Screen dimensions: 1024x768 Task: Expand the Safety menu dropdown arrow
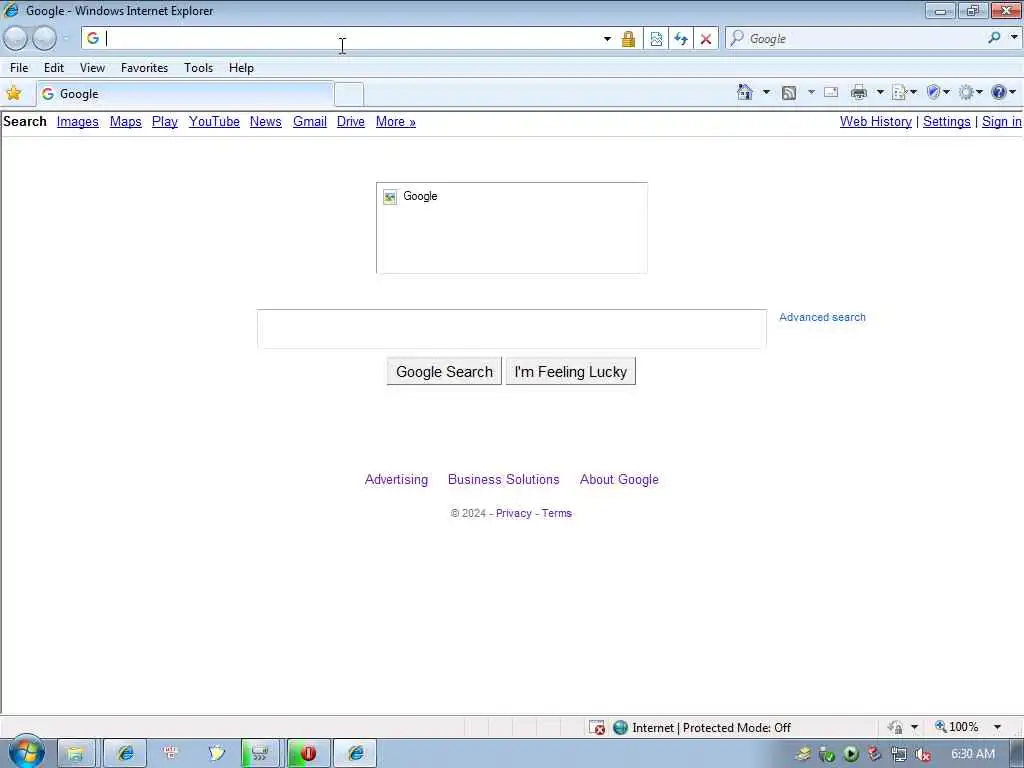coord(946,92)
